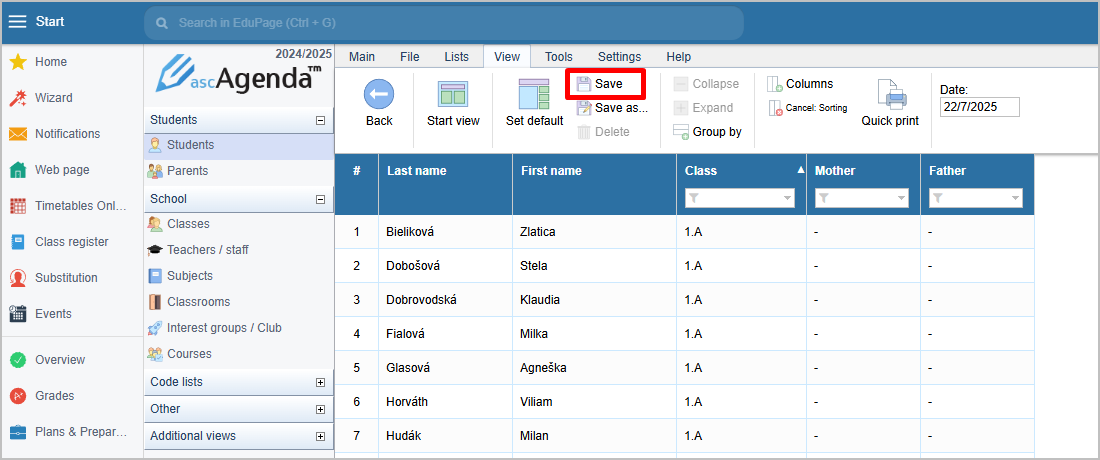Open Notifications from the sidebar

point(67,133)
